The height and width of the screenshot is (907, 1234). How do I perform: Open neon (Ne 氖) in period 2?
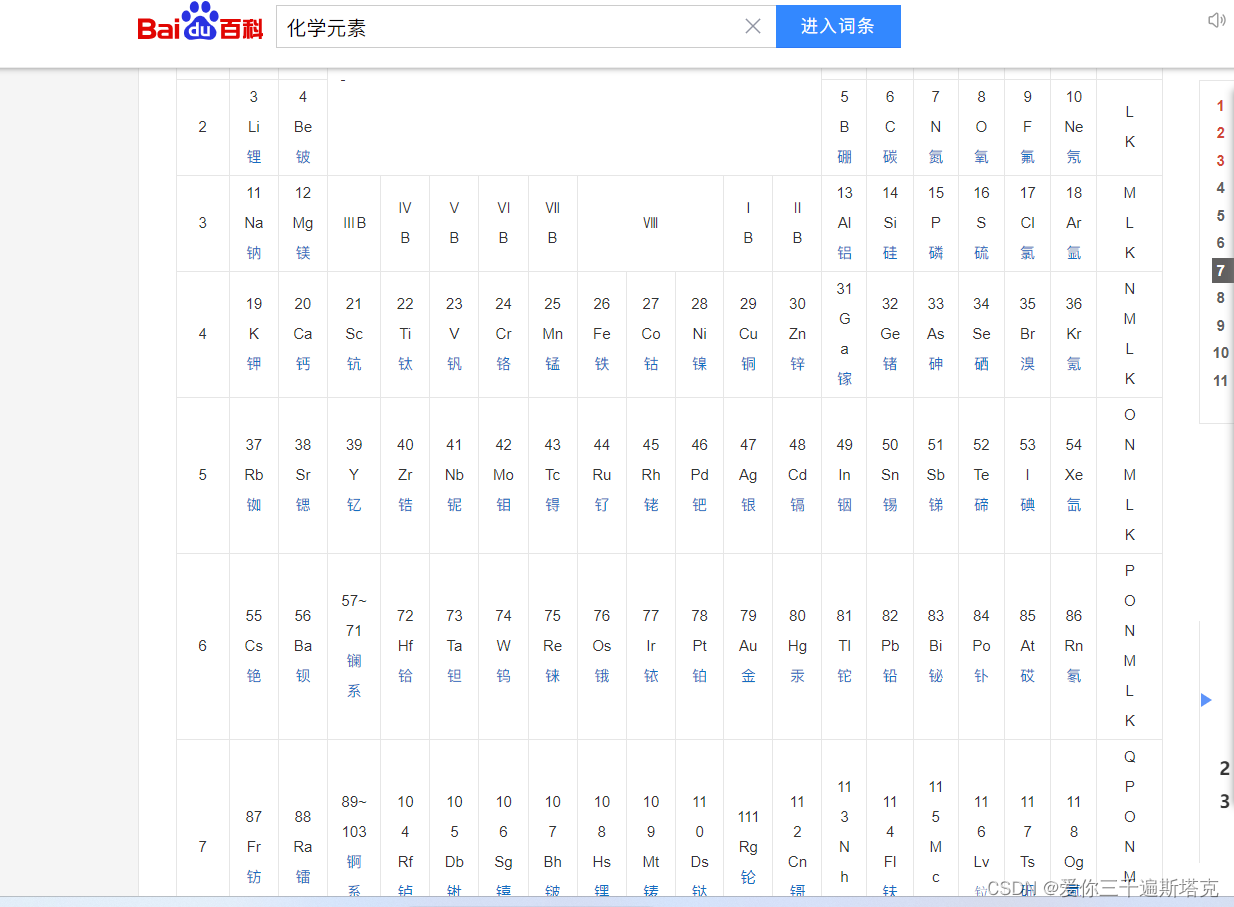click(x=1073, y=126)
